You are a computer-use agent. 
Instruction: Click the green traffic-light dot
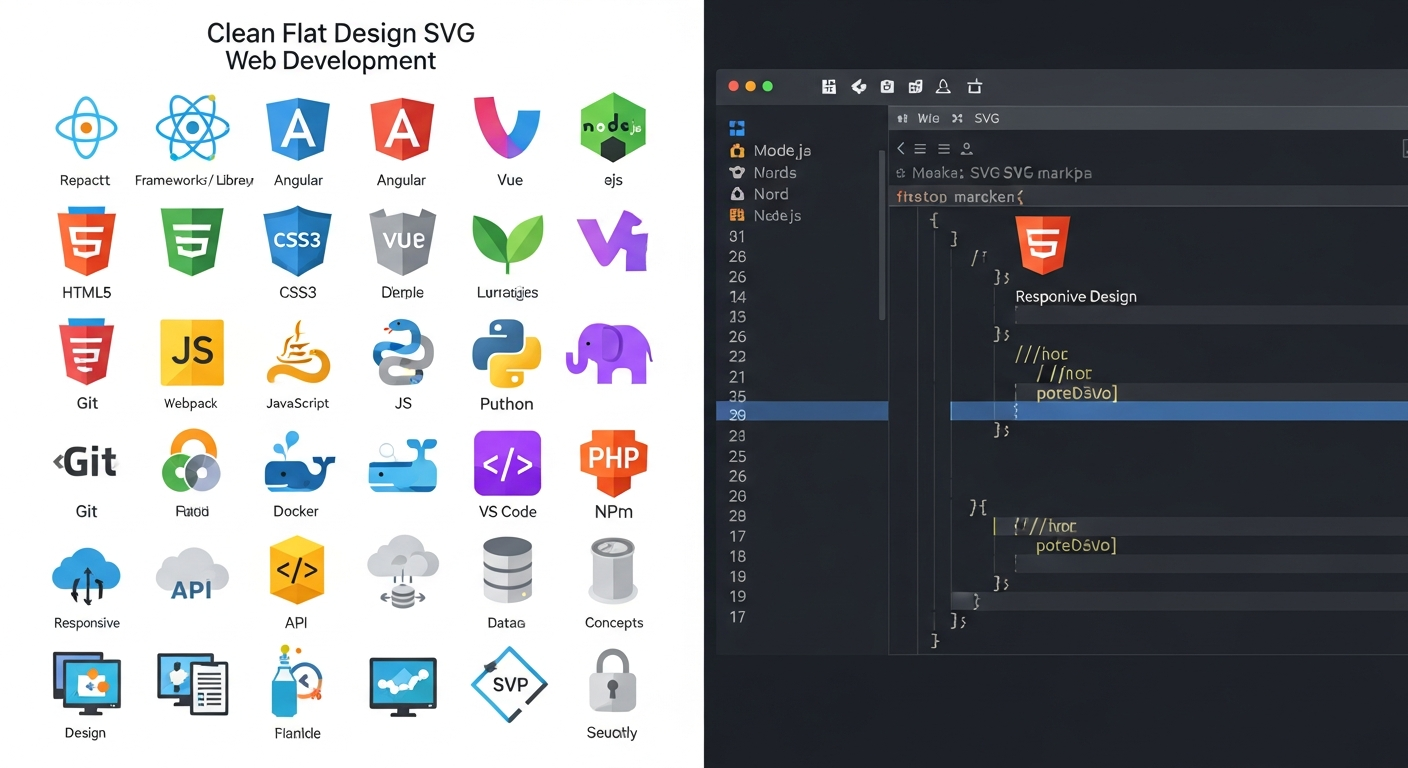768,87
